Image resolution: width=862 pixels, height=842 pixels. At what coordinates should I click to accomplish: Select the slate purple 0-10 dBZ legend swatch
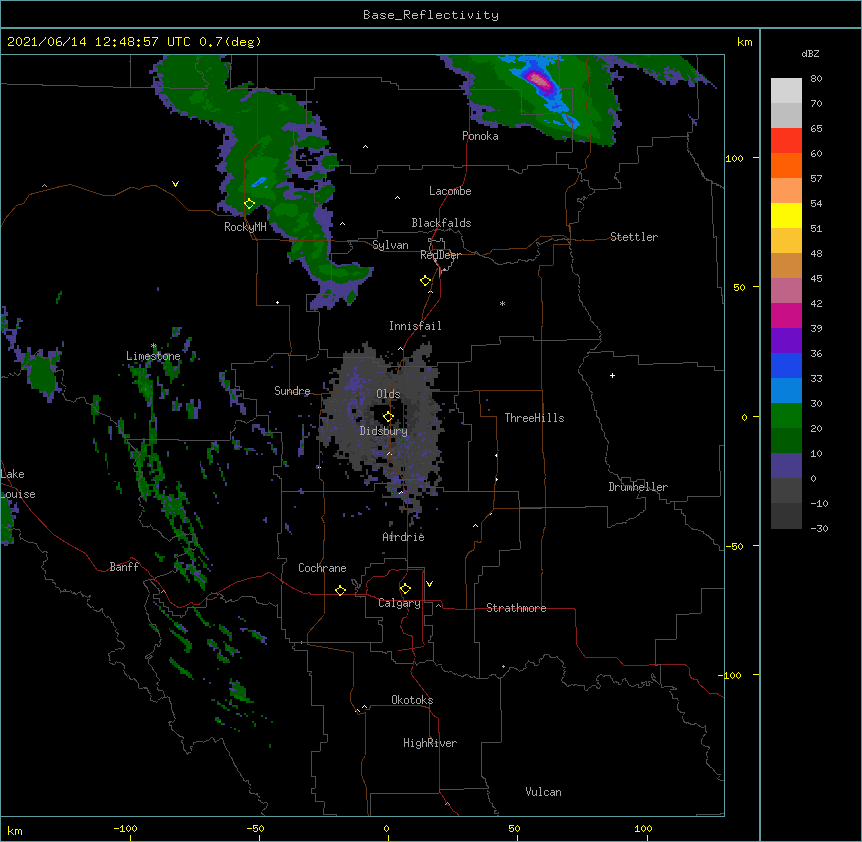786,466
